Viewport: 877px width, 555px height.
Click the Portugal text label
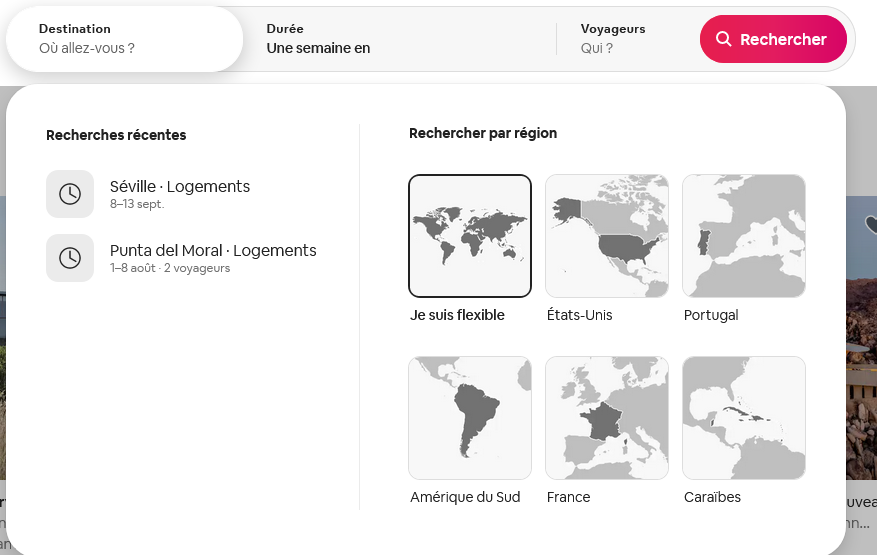pyautogui.click(x=711, y=315)
